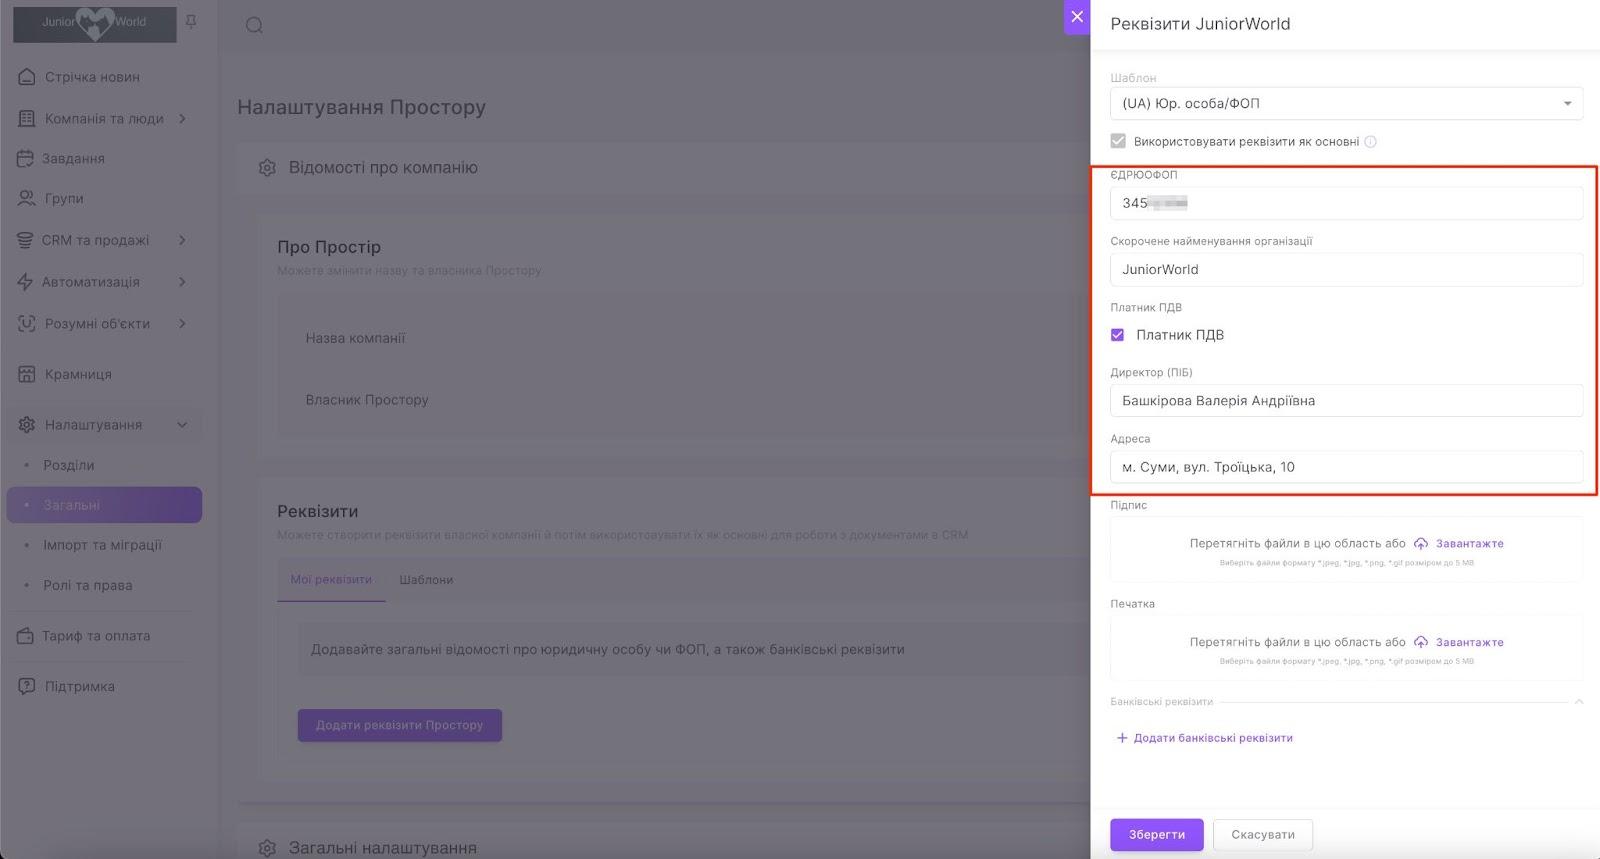Click upload cloud icon in Печатка area
The height and width of the screenshot is (859, 1600).
(1421, 642)
